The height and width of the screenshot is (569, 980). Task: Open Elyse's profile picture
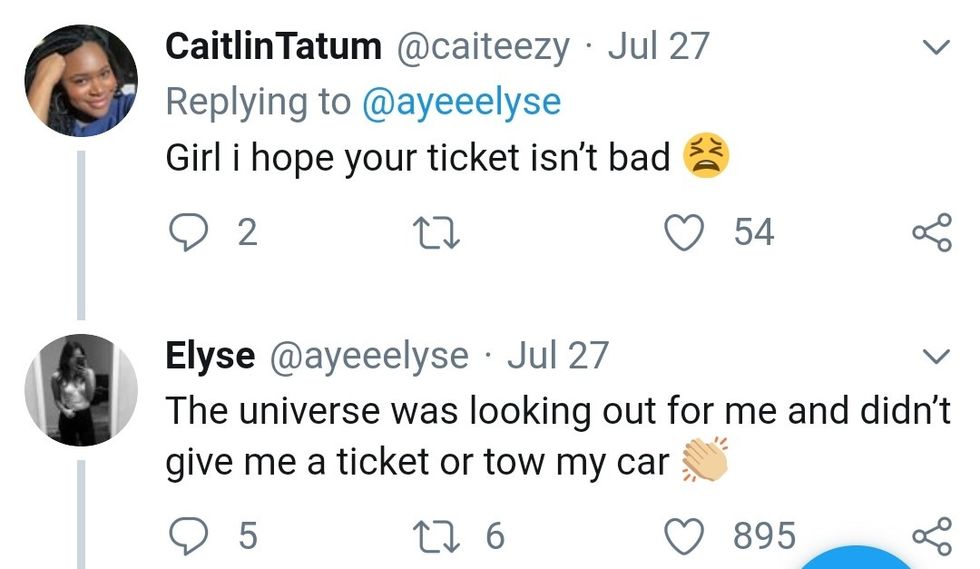pos(80,389)
